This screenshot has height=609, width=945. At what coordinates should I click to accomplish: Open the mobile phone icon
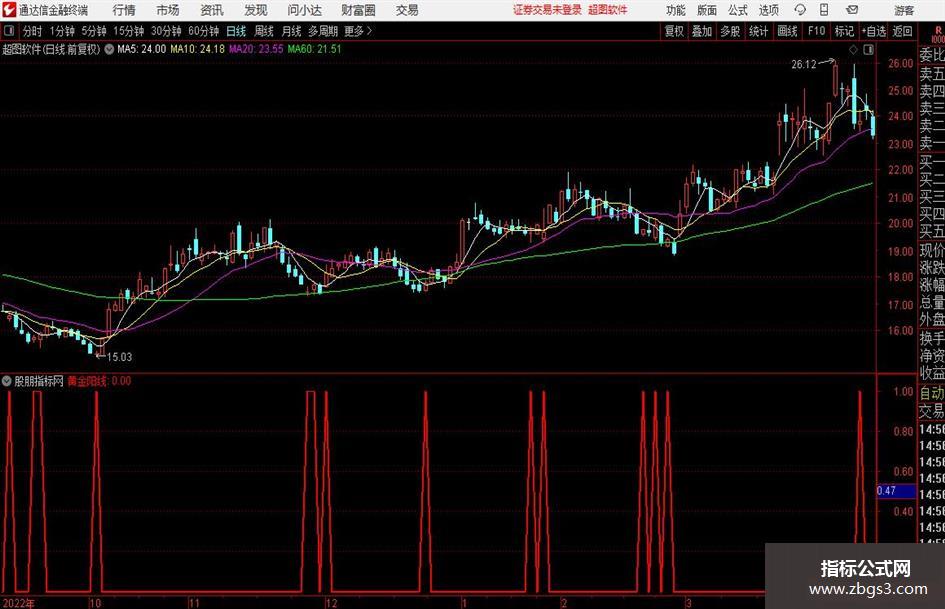click(824, 10)
